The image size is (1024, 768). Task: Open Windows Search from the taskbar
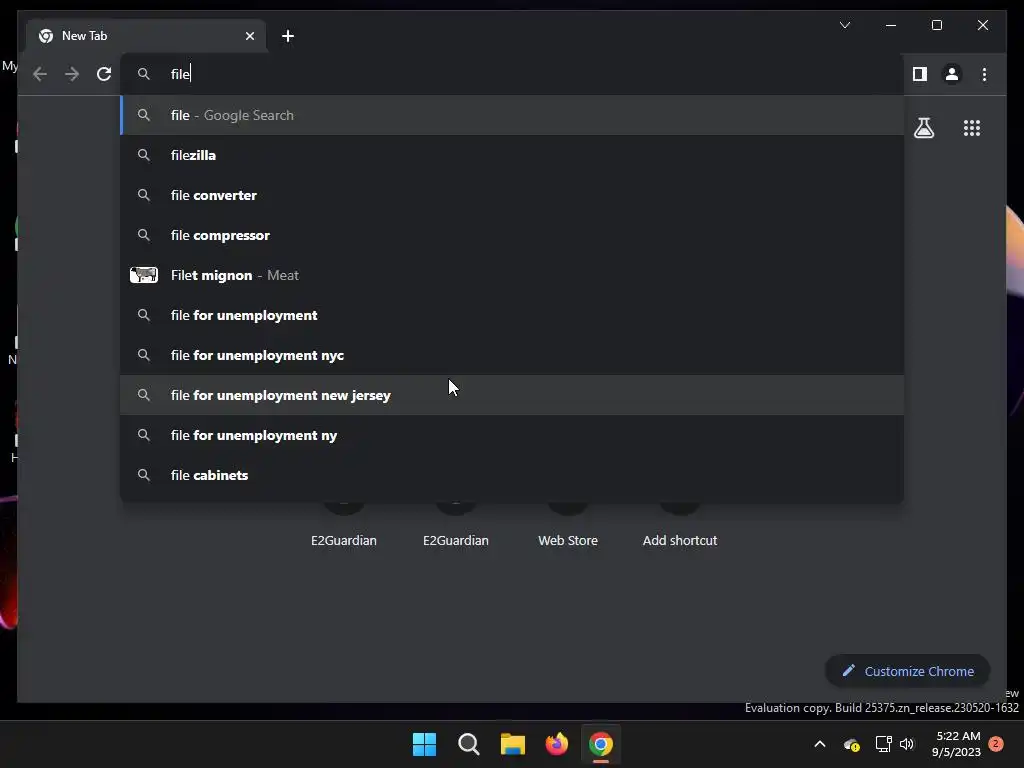(x=469, y=744)
